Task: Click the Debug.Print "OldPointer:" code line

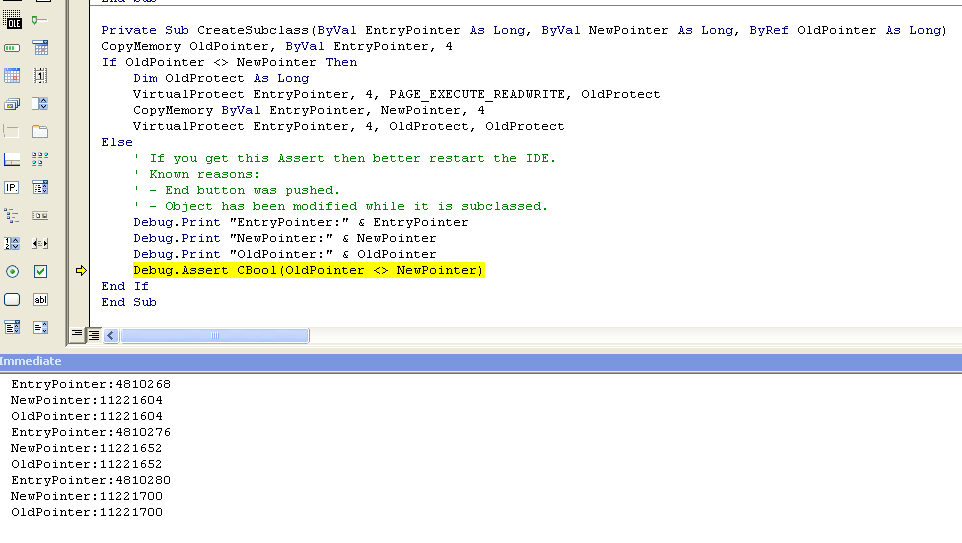Action: click(x=285, y=254)
